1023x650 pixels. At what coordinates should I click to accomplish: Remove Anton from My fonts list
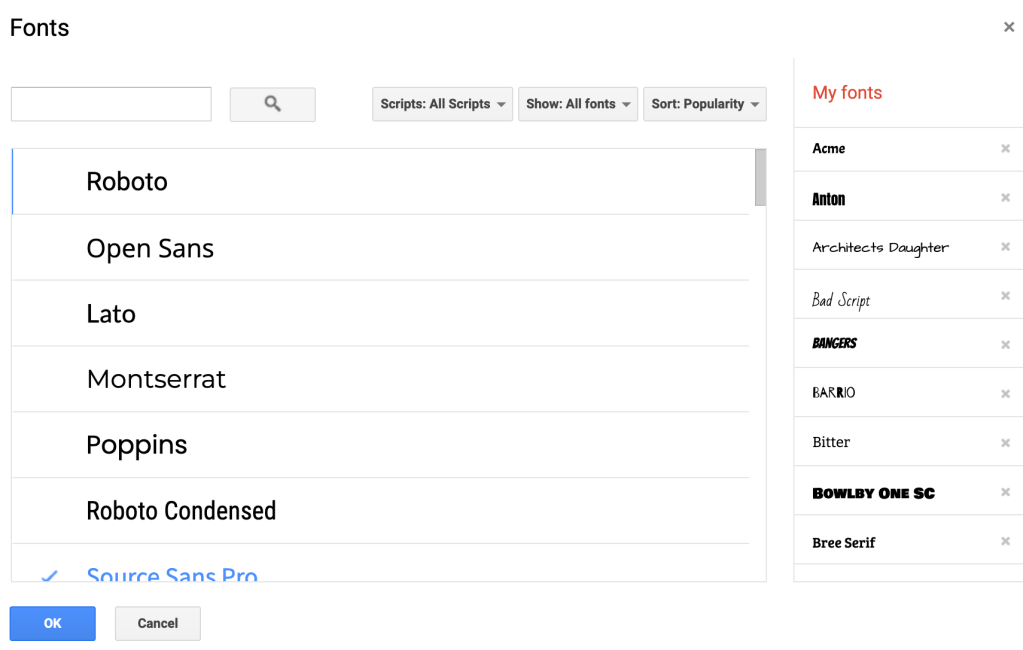click(1005, 198)
